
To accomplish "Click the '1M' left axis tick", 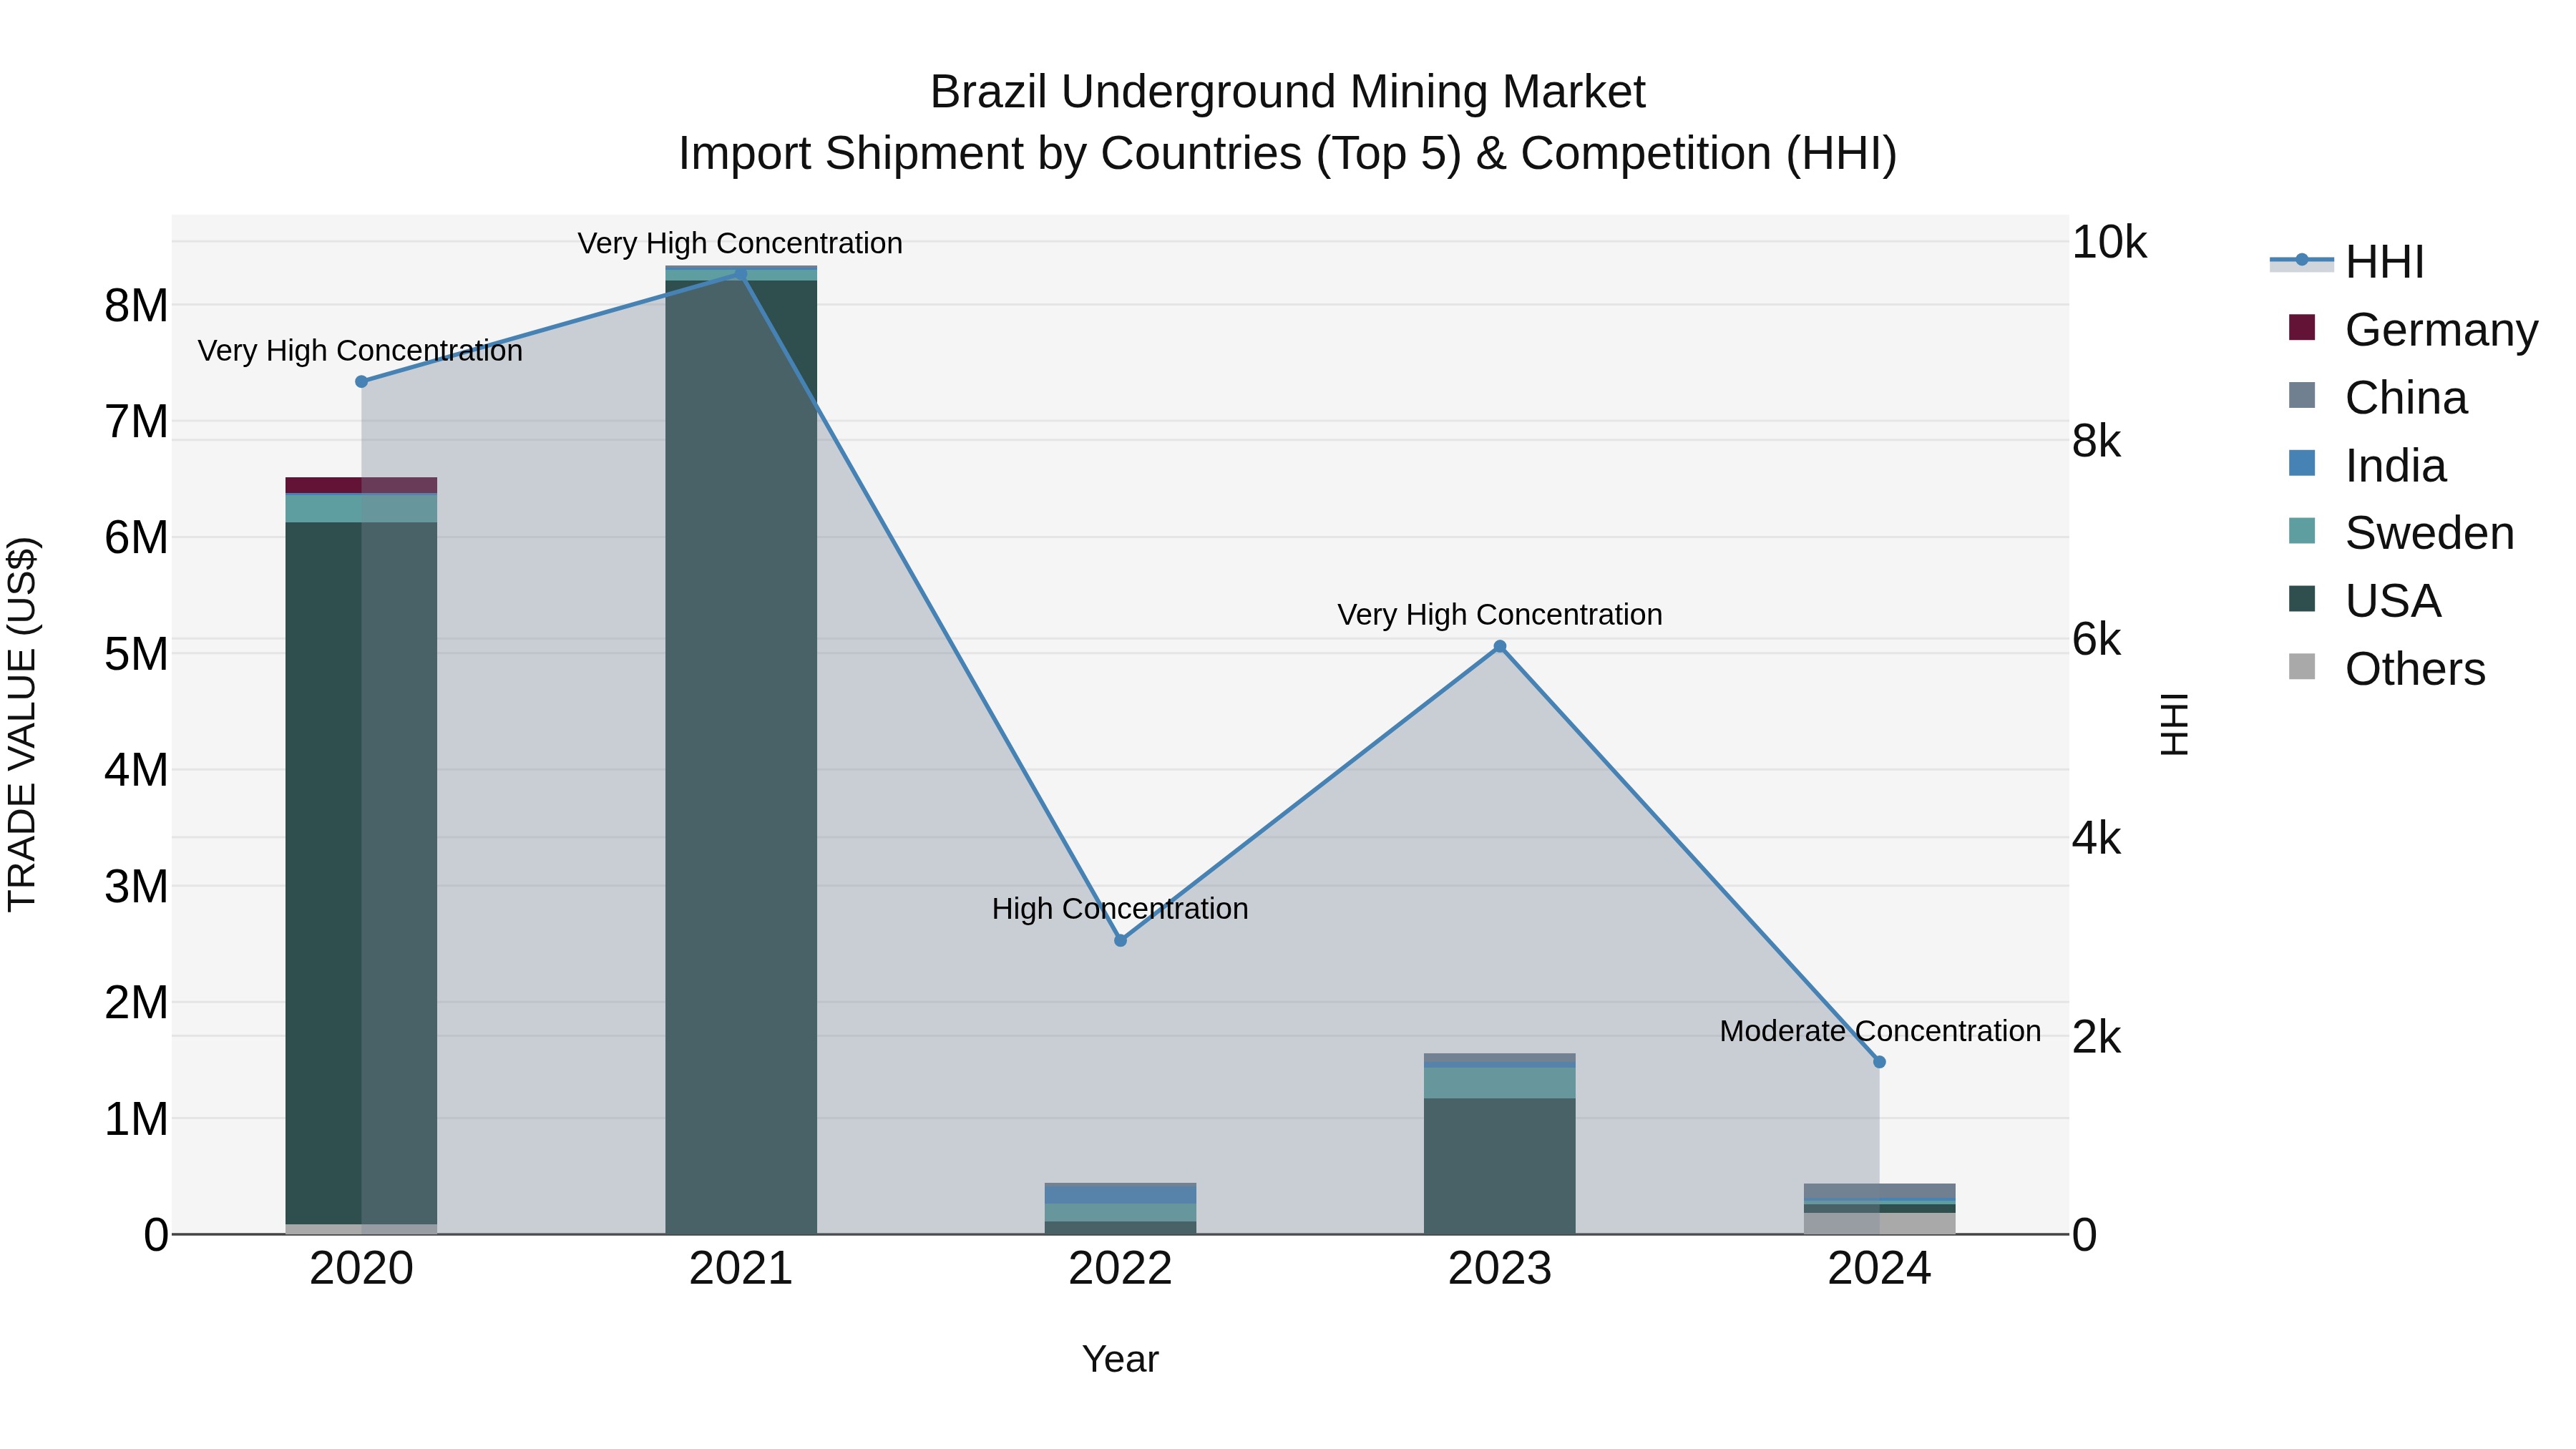I will click(136, 1119).
